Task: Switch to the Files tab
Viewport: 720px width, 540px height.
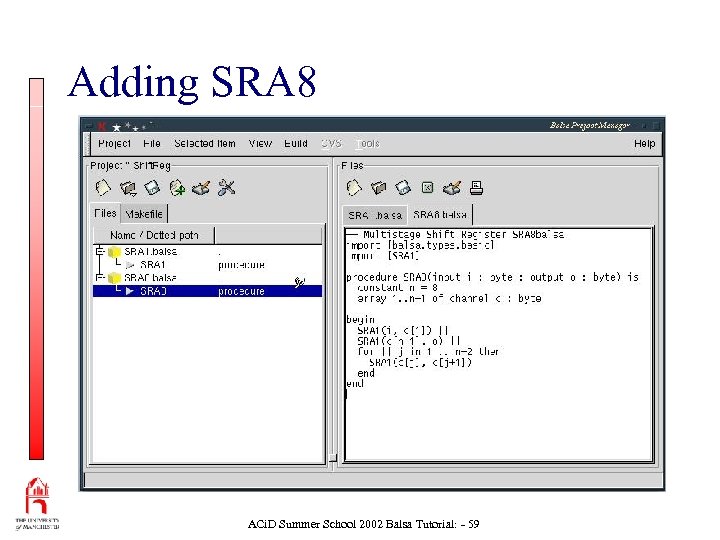Action: (x=105, y=214)
